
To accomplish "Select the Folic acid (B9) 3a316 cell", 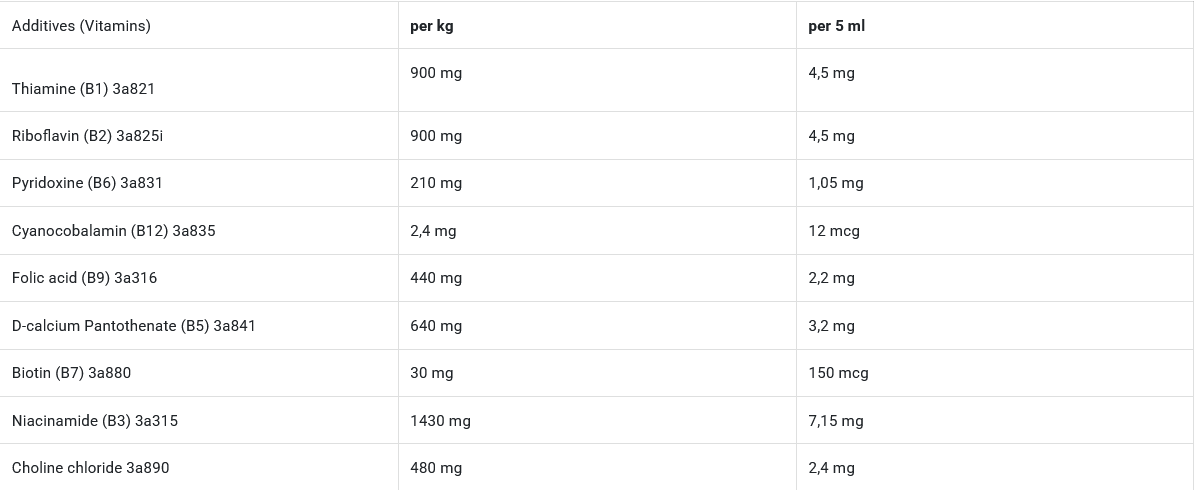I will [84, 278].
